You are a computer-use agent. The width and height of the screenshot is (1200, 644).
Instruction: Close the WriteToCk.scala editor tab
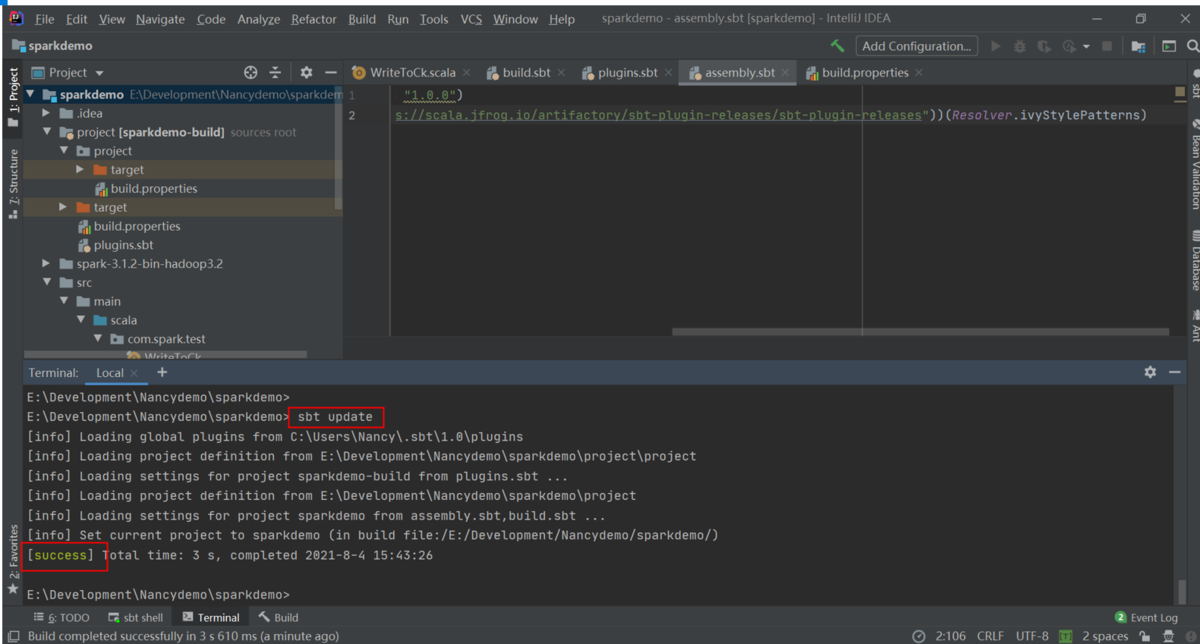point(467,73)
